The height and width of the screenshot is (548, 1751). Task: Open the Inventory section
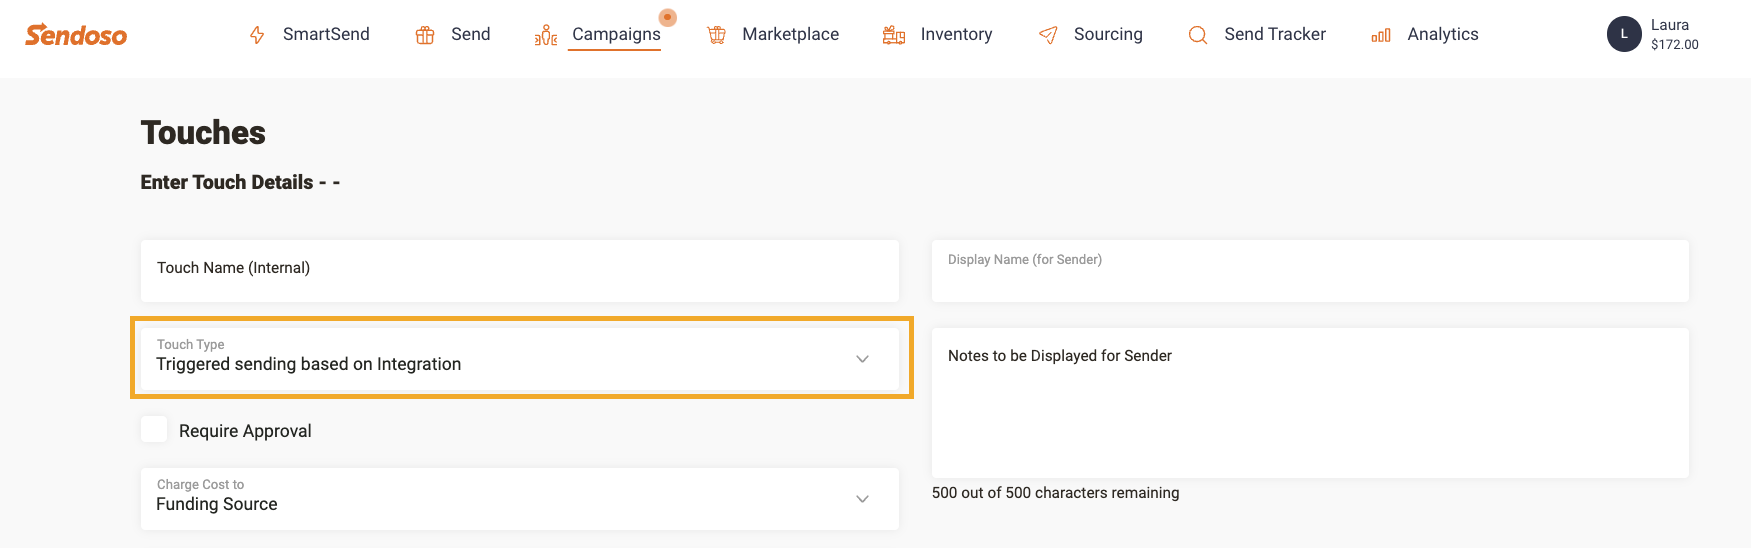956,34
